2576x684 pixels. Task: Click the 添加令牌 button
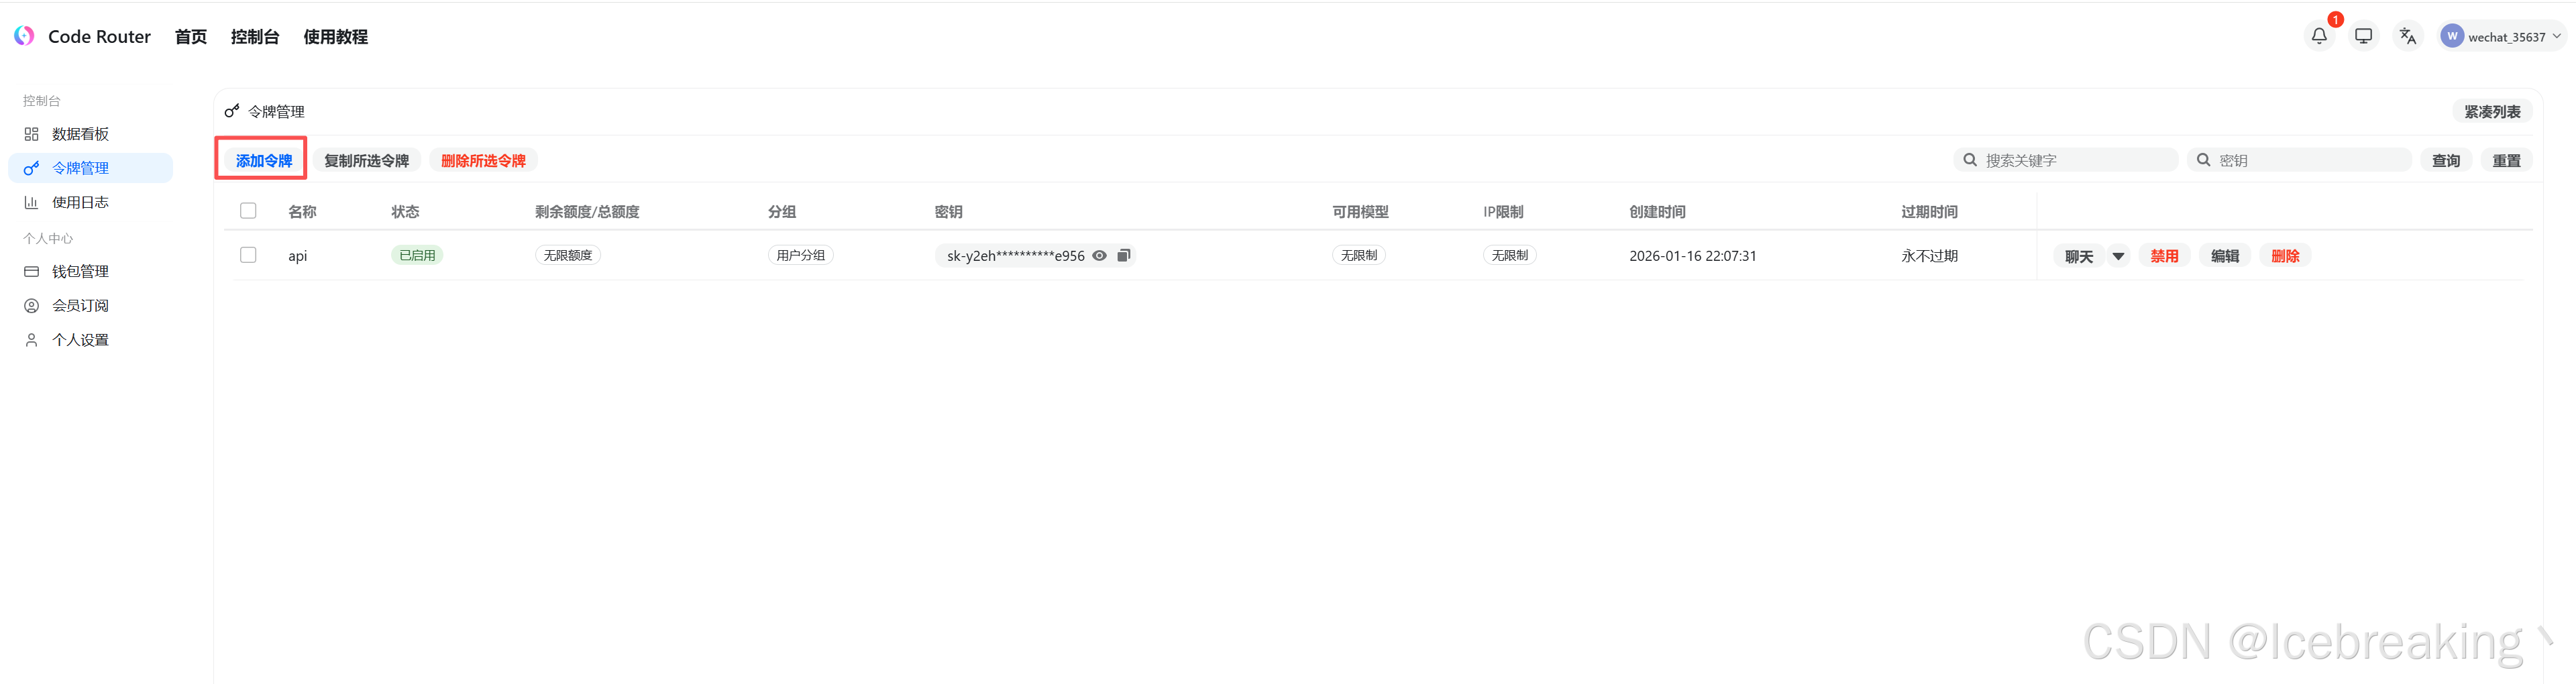(264, 160)
